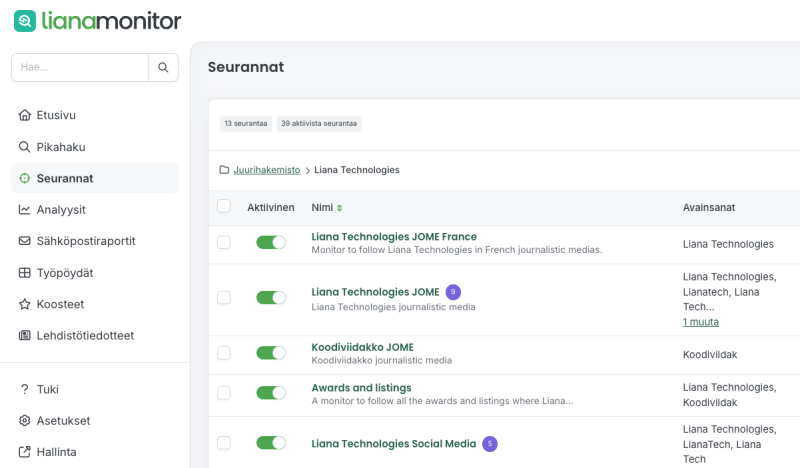Select Seurannat in the sidebar
This screenshot has height=468, width=800.
pos(95,178)
